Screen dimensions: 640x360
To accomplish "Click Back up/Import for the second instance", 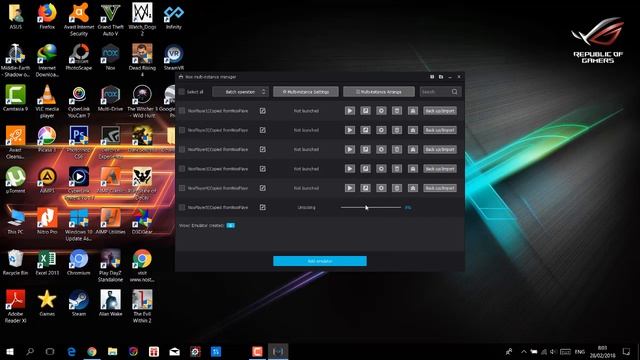I will click(x=440, y=130).
